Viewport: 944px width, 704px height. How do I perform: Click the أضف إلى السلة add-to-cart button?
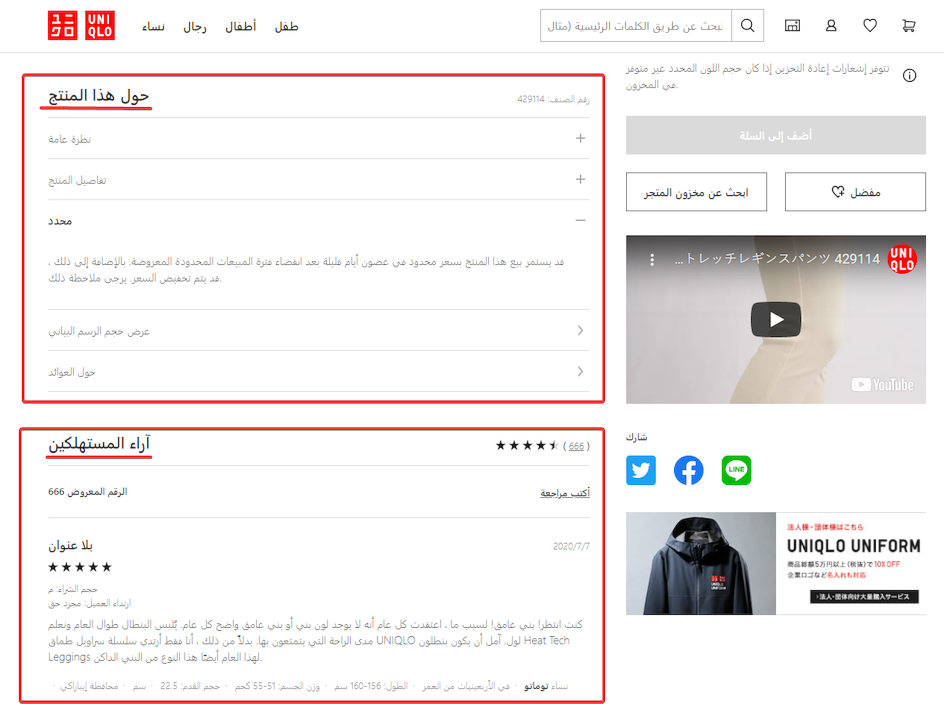(775, 136)
